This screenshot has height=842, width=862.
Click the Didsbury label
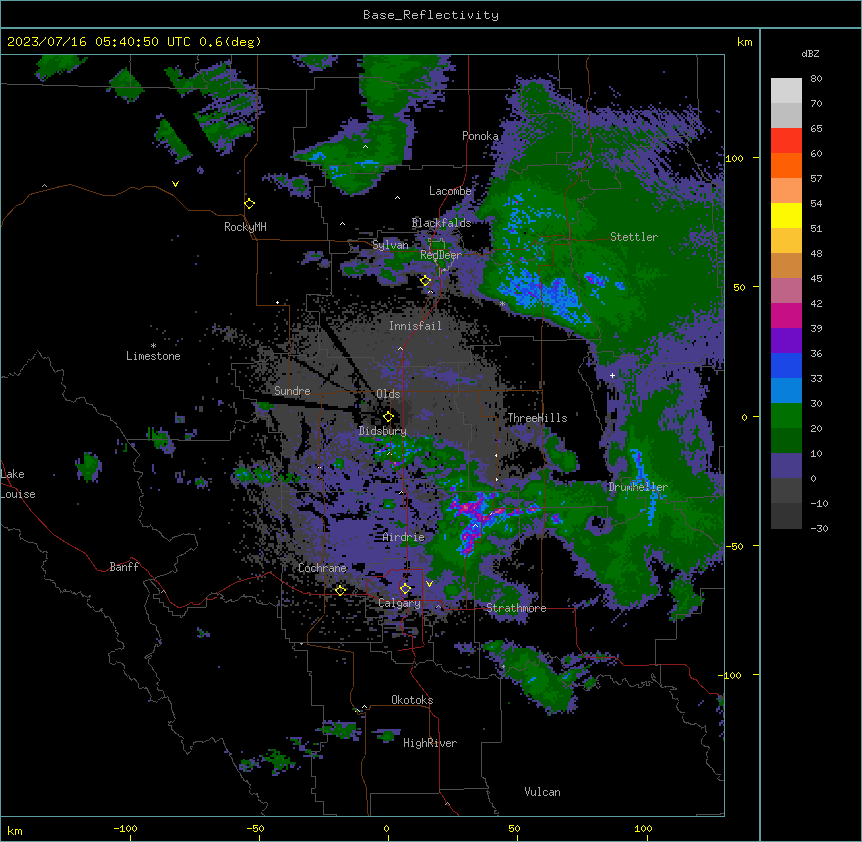(x=383, y=431)
